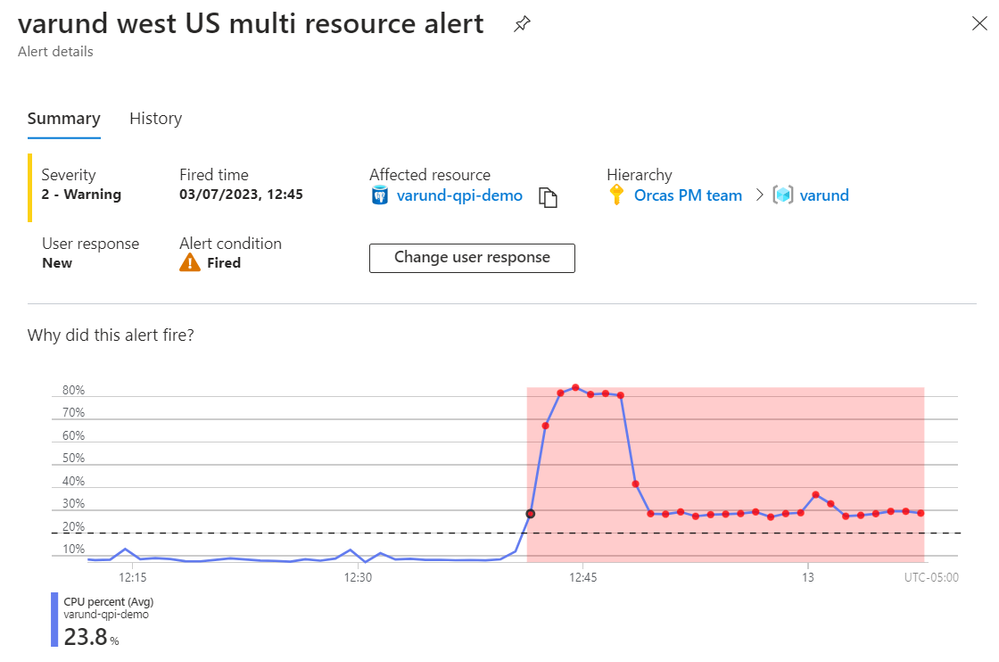Pin the alert details blade
The image size is (999, 662).
pyautogui.click(x=521, y=25)
